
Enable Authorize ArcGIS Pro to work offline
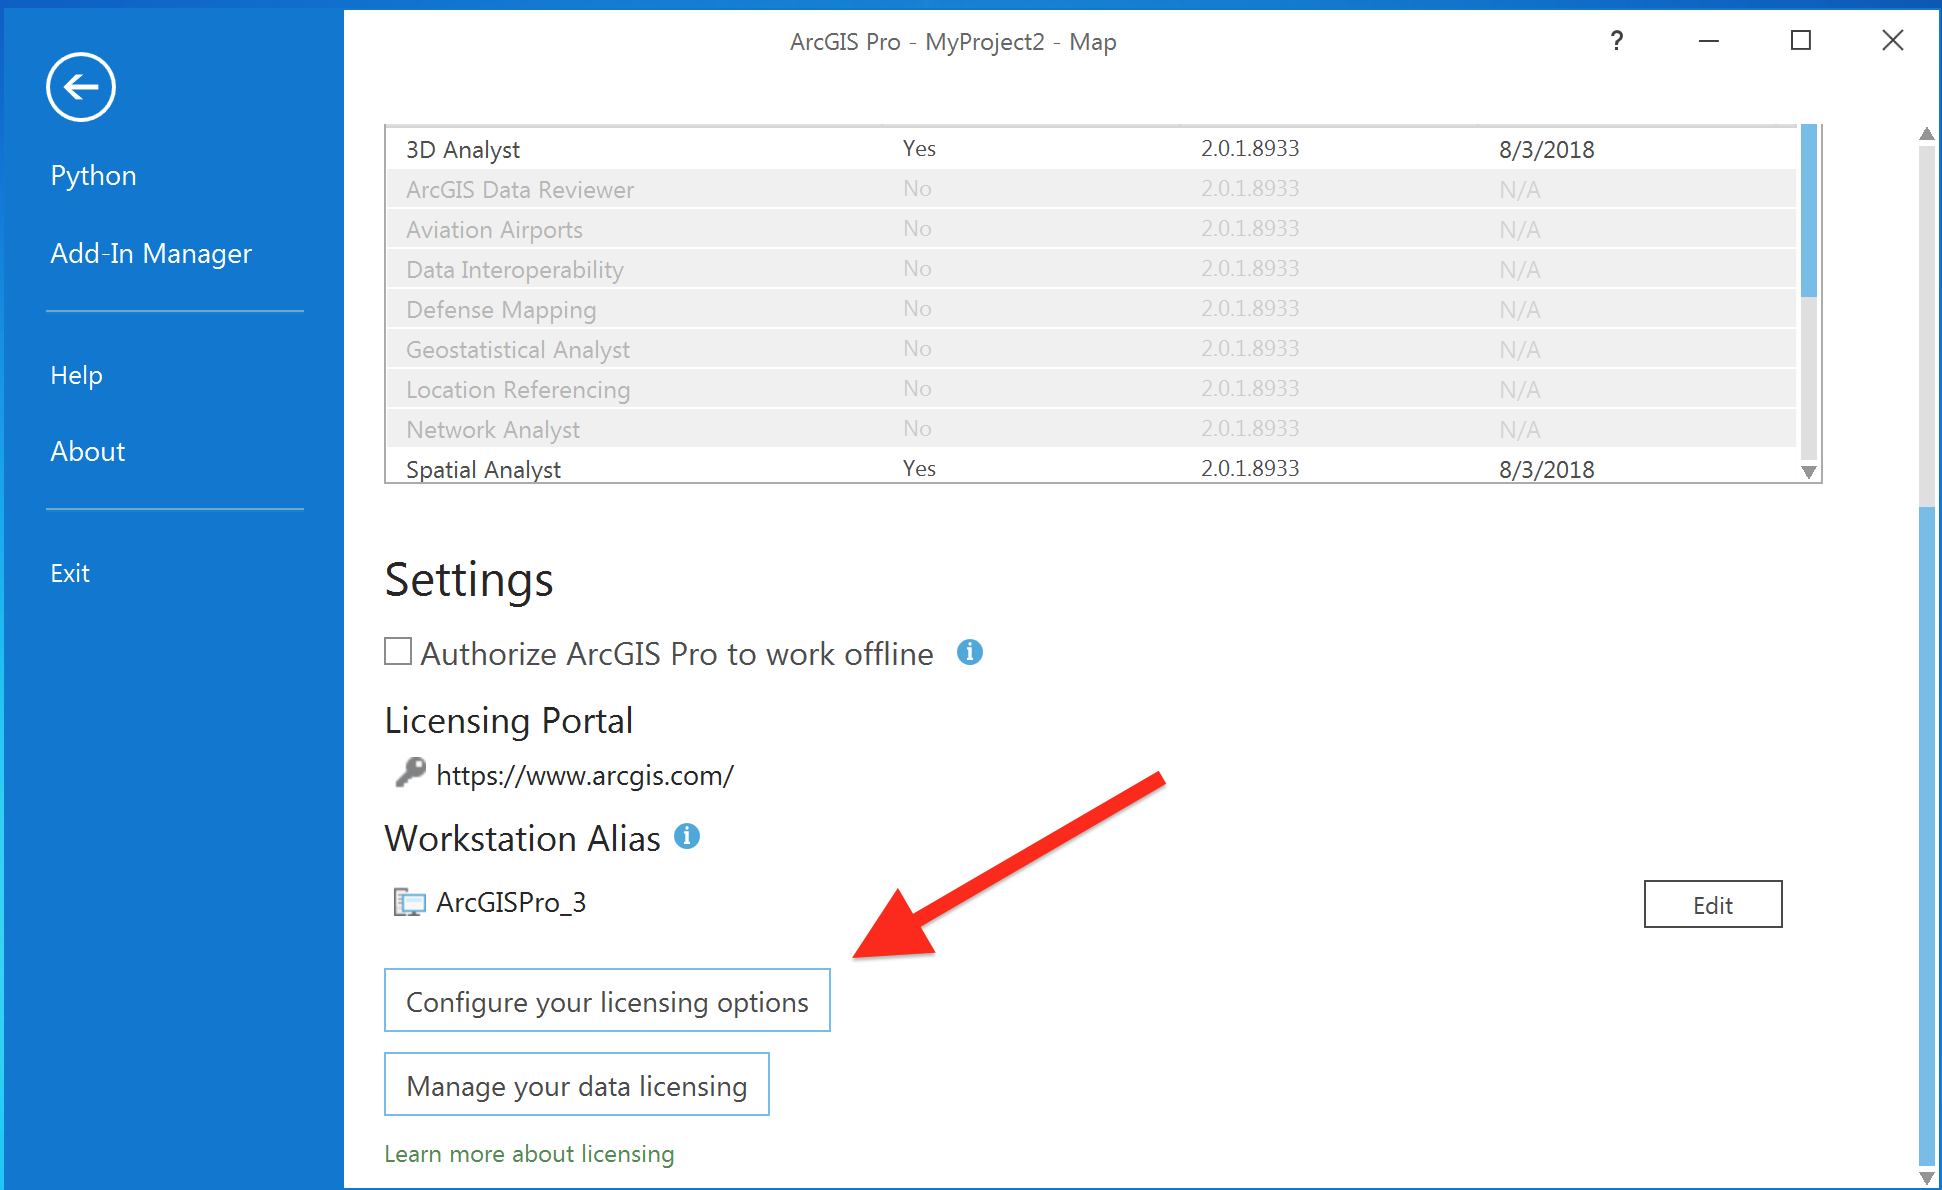point(398,651)
